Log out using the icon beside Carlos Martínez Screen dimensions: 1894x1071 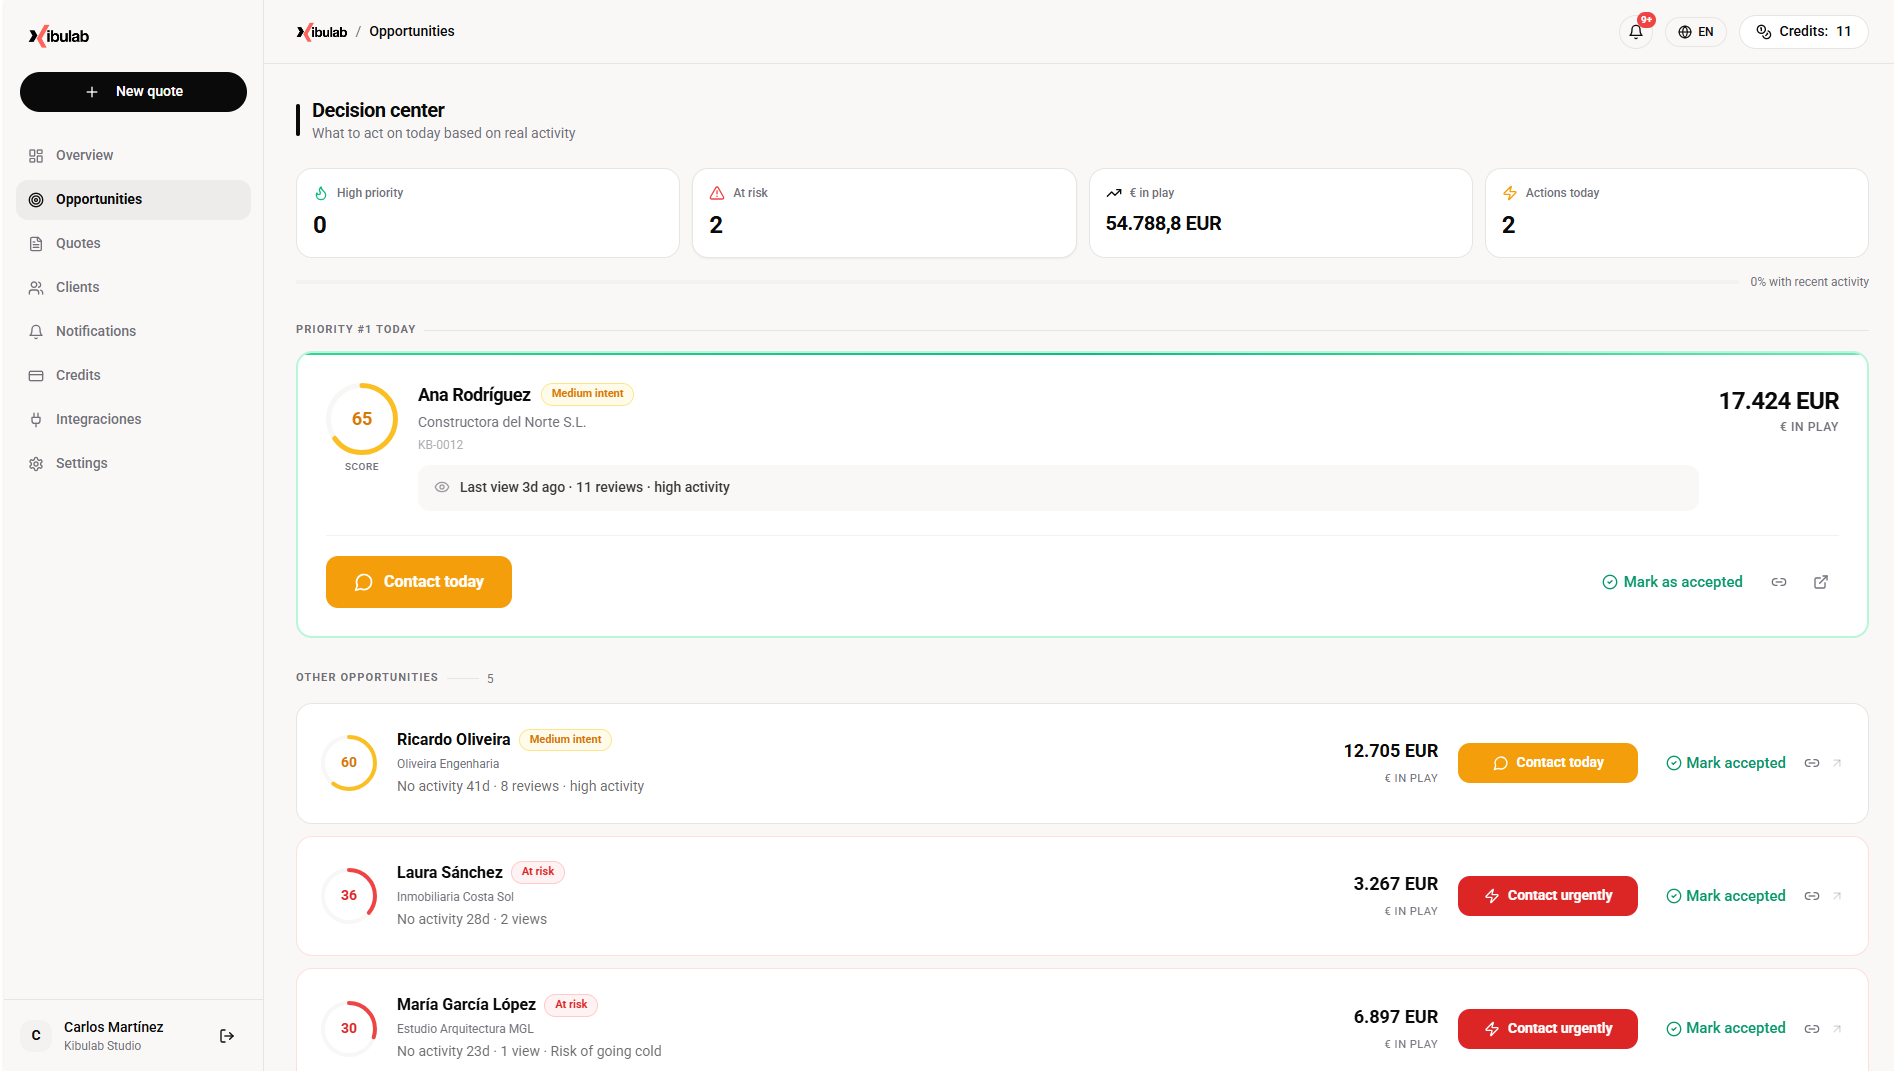click(x=226, y=1035)
